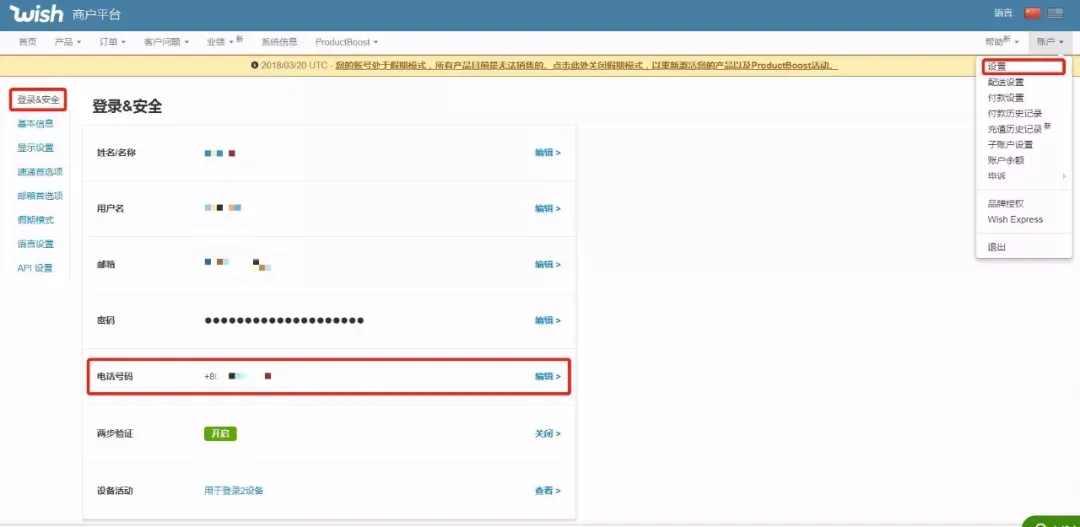This screenshot has height=527, width=1080.
Task: Edit the 邮箱 row
Action: 548,265
